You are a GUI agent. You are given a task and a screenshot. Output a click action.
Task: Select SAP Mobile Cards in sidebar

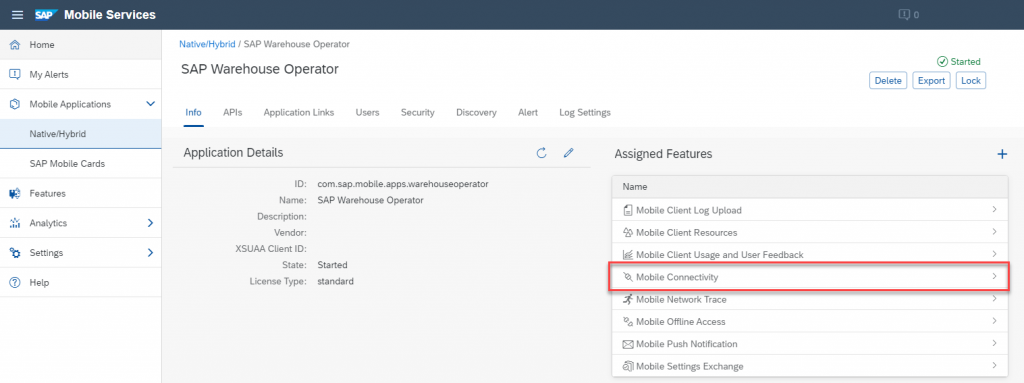point(67,163)
